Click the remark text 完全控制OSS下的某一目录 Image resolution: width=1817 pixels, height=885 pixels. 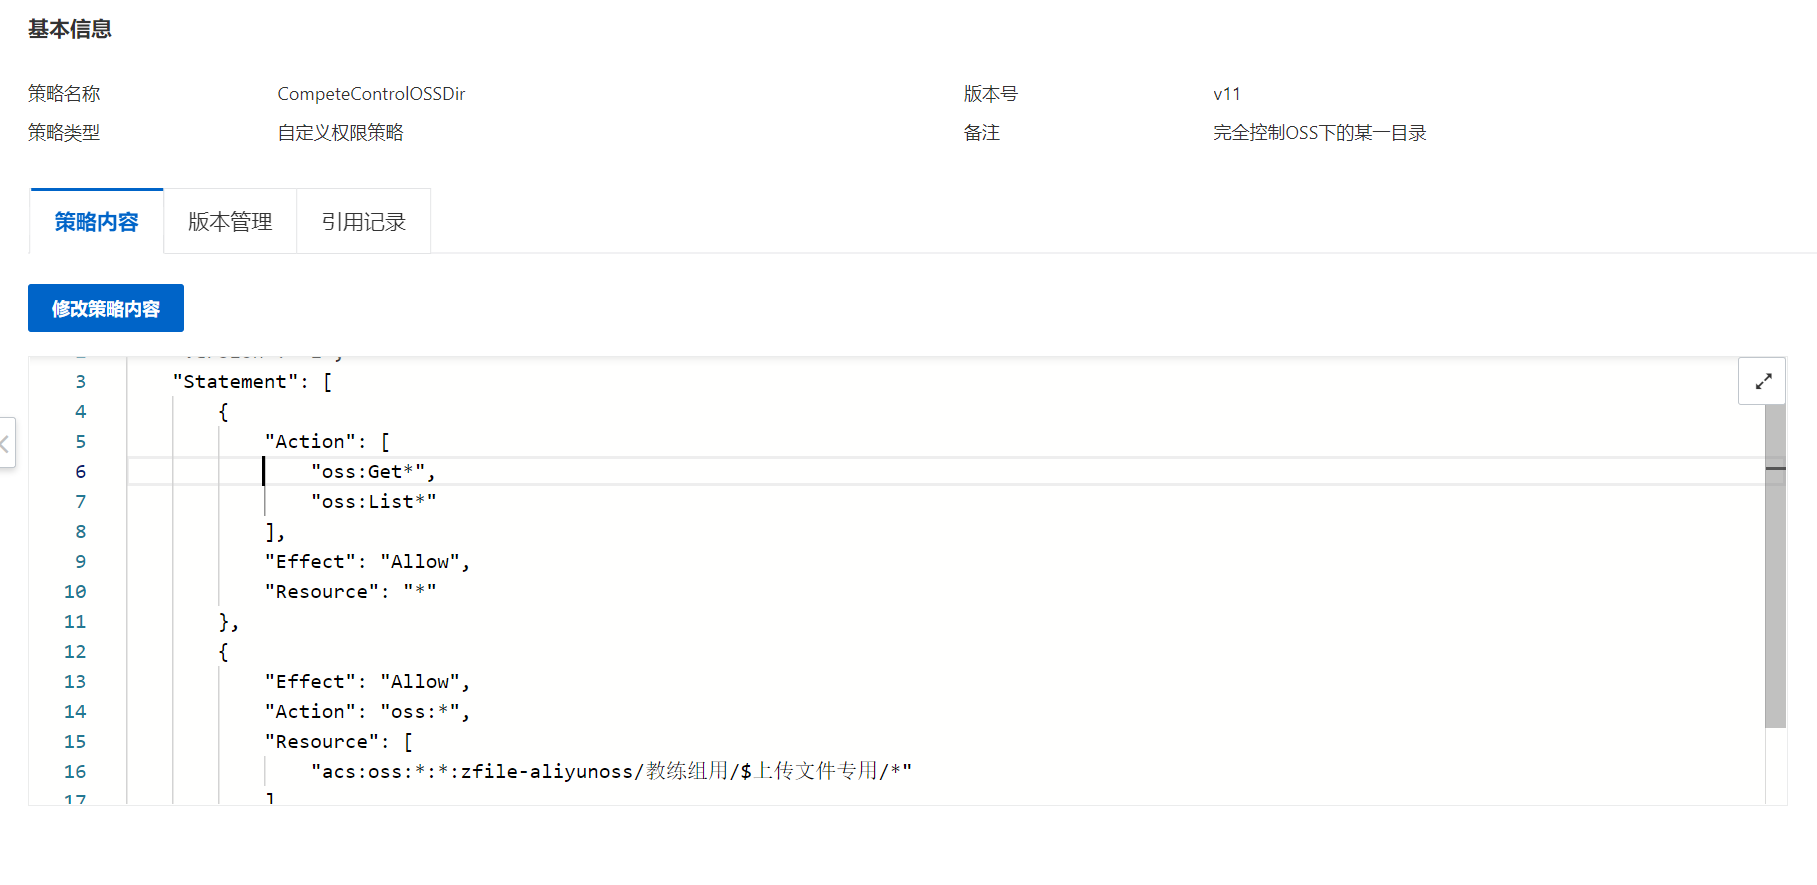[1319, 133]
